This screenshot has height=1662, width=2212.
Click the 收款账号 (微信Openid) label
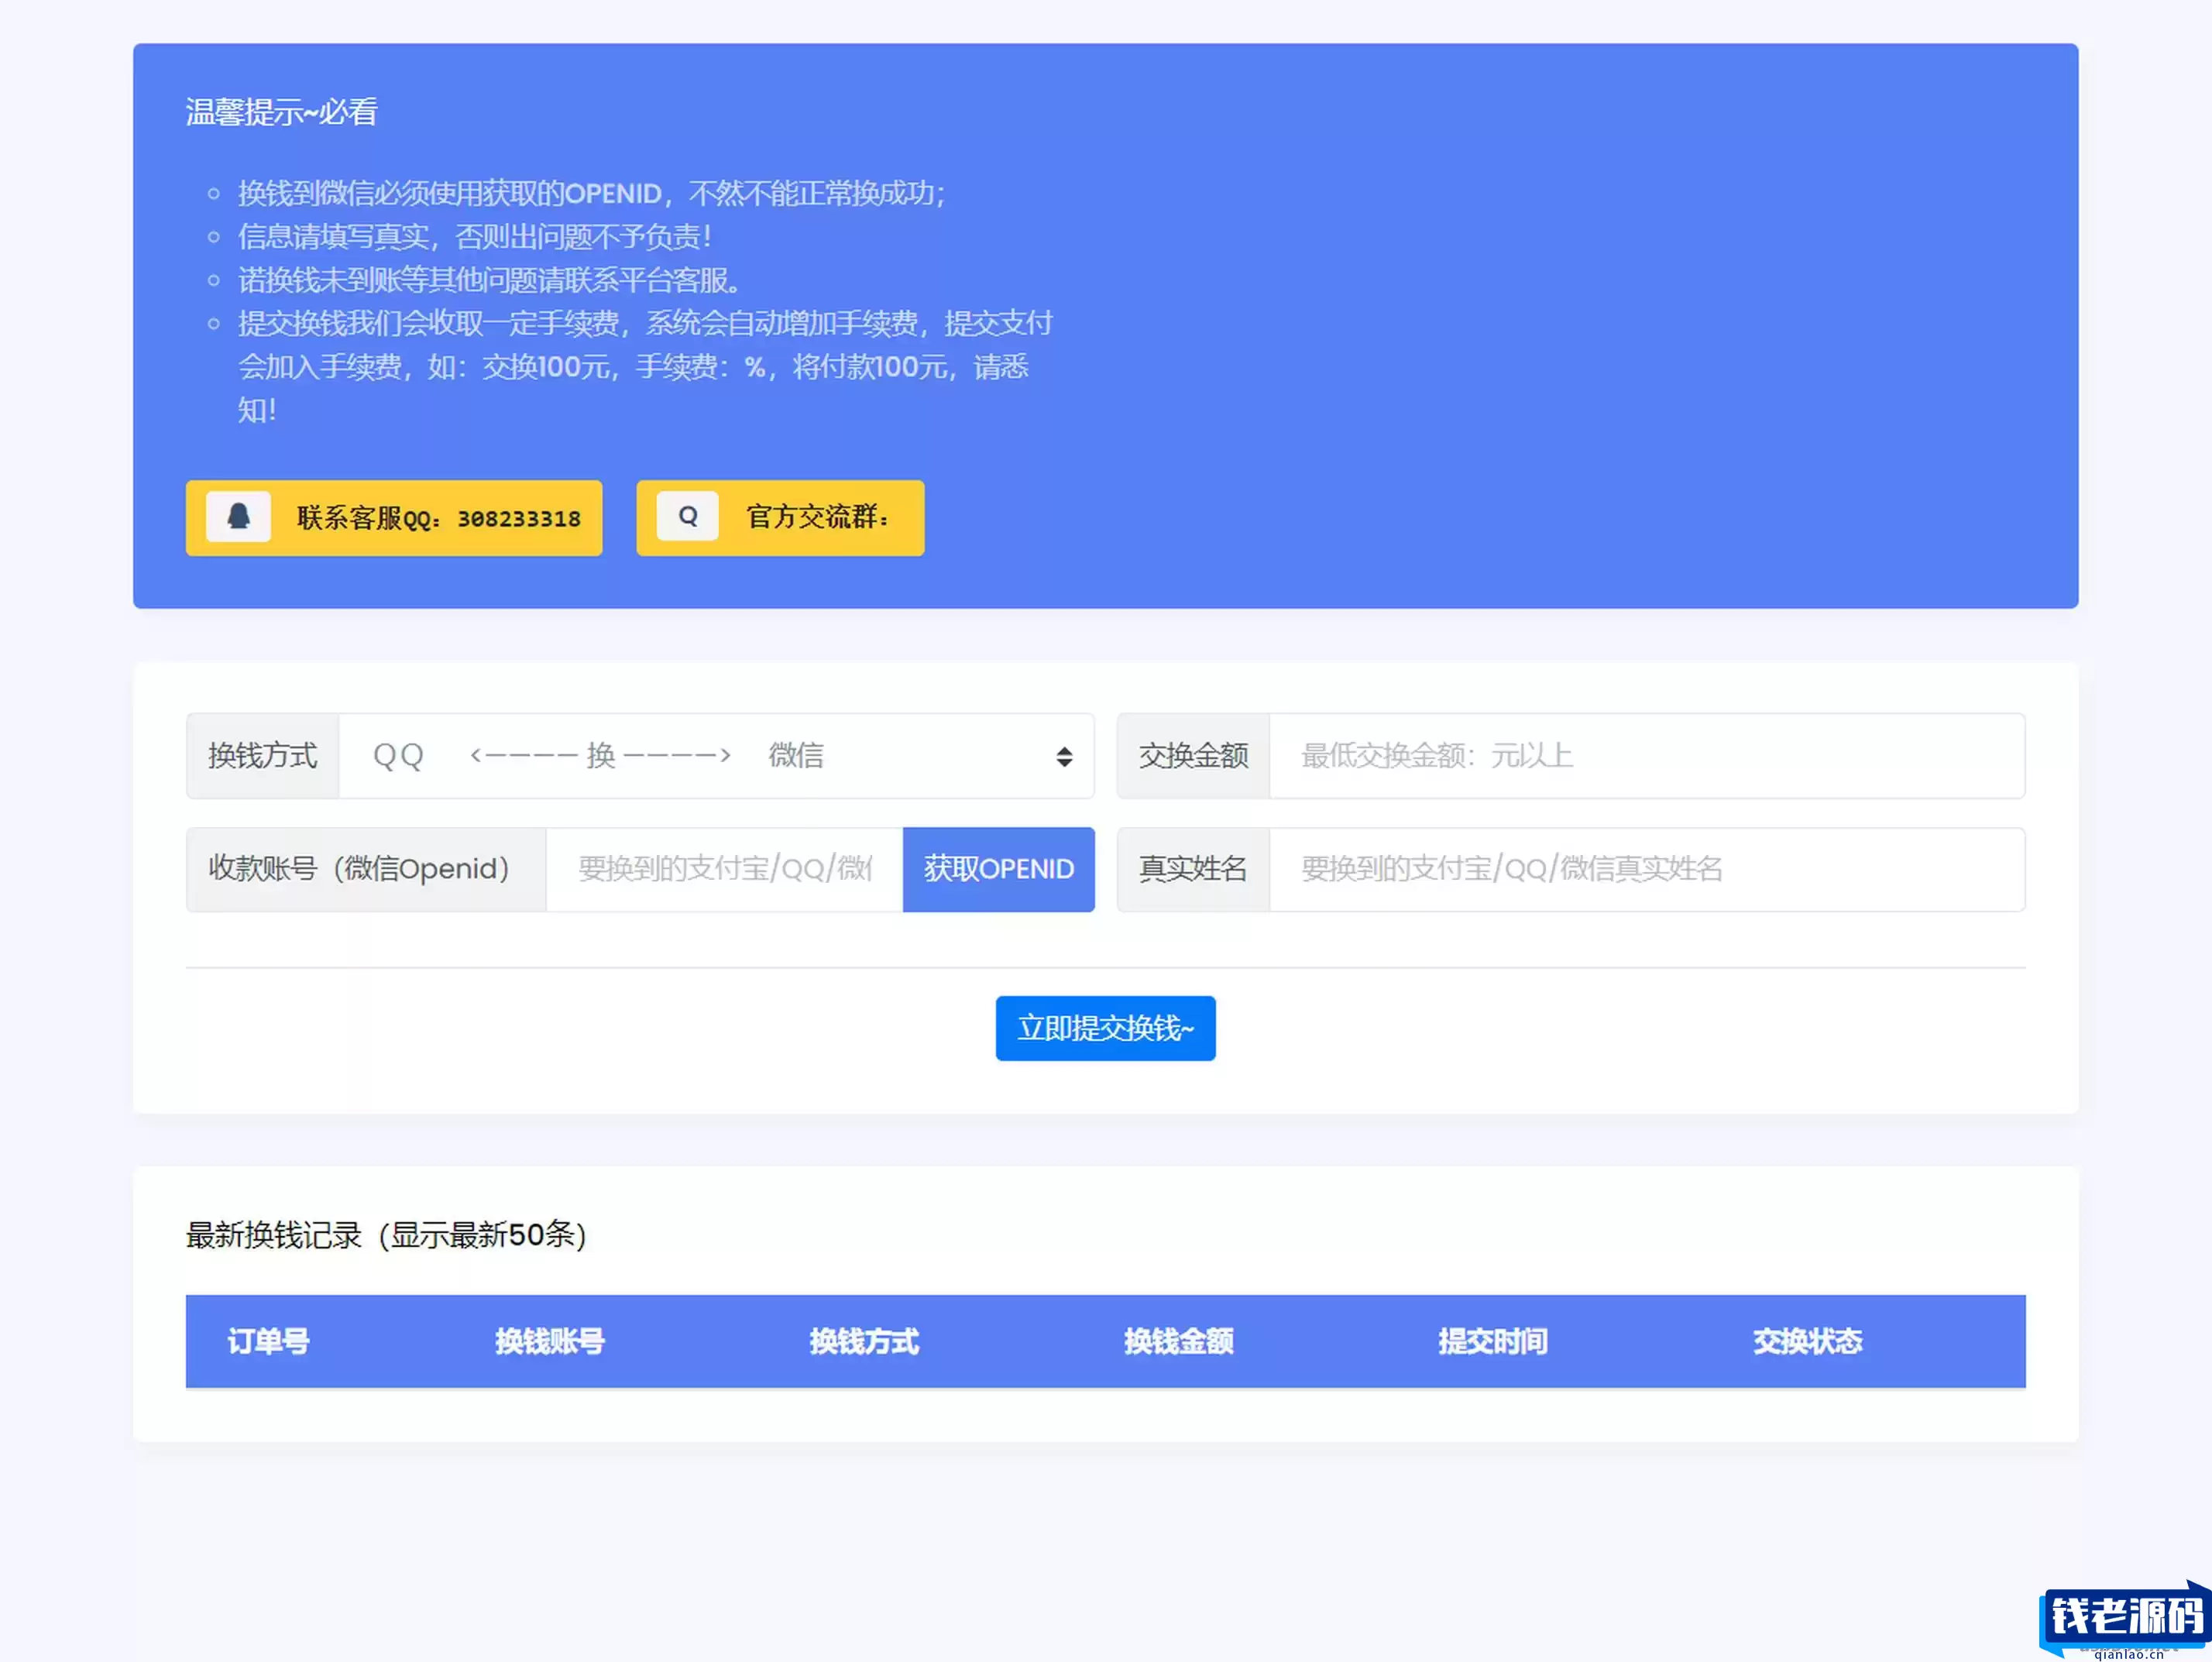click(366, 869)
